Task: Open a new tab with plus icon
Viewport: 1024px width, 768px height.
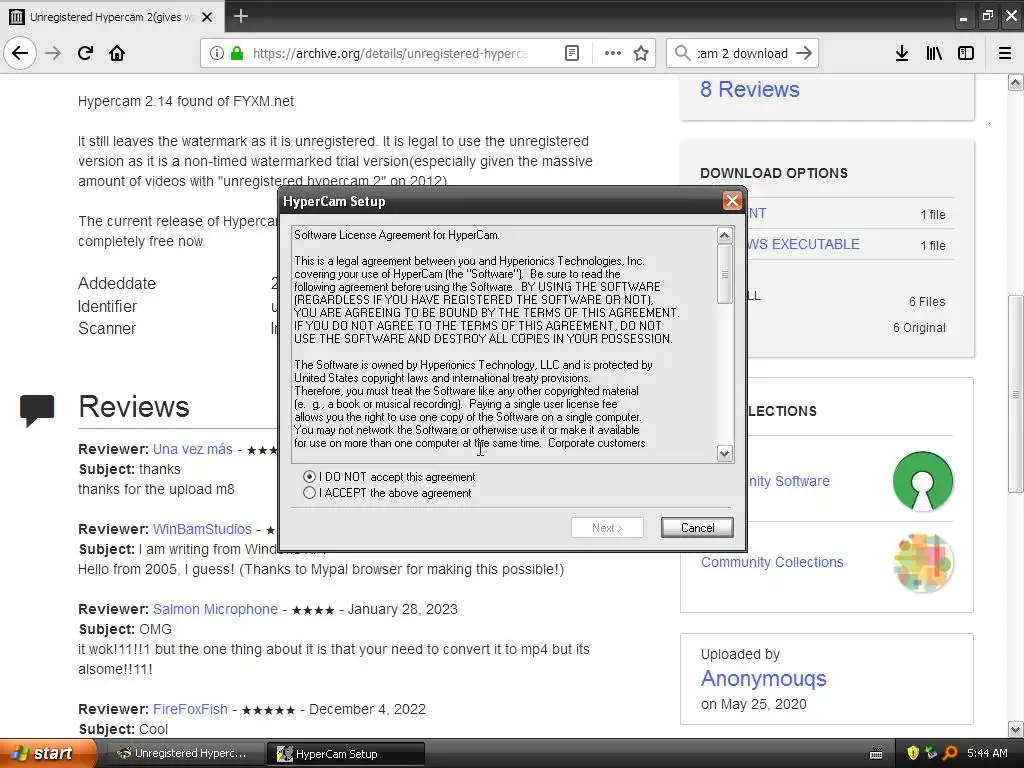Action: (x=240, y=16)
